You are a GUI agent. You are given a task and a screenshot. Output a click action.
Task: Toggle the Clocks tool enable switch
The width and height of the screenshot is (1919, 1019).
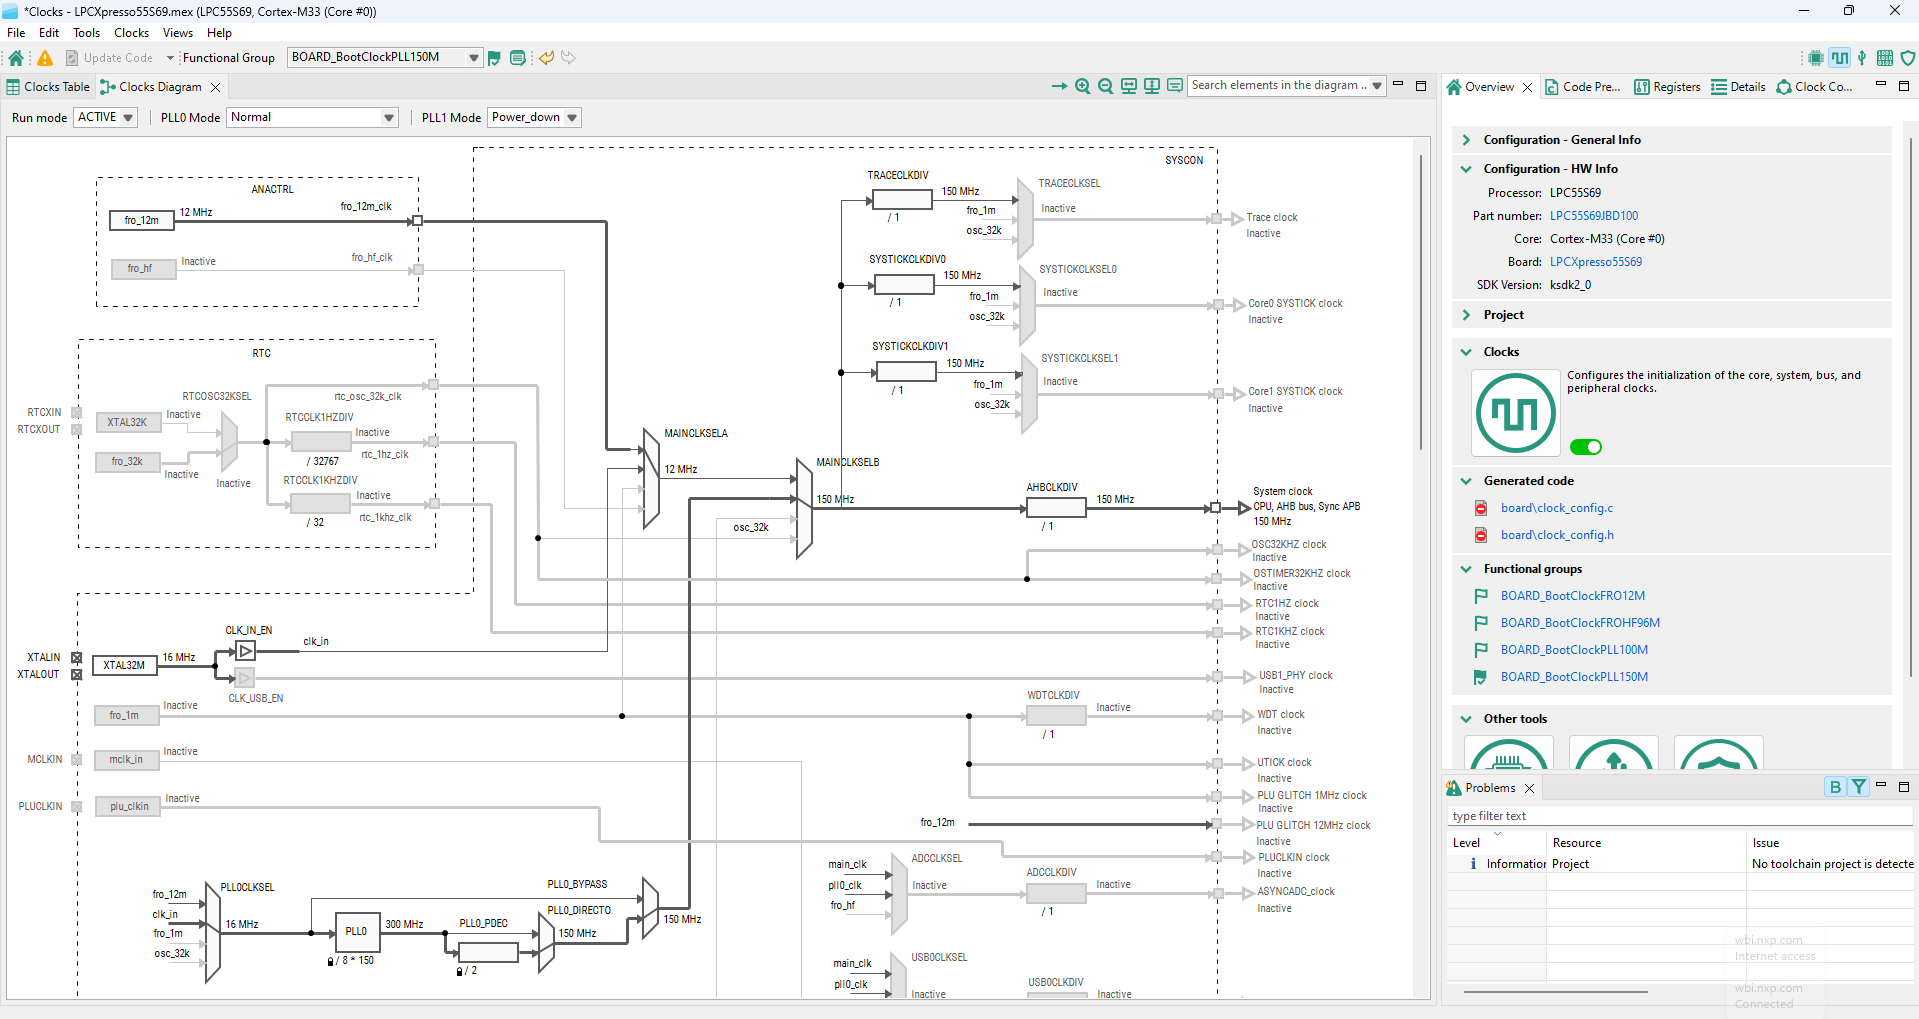1586,447
